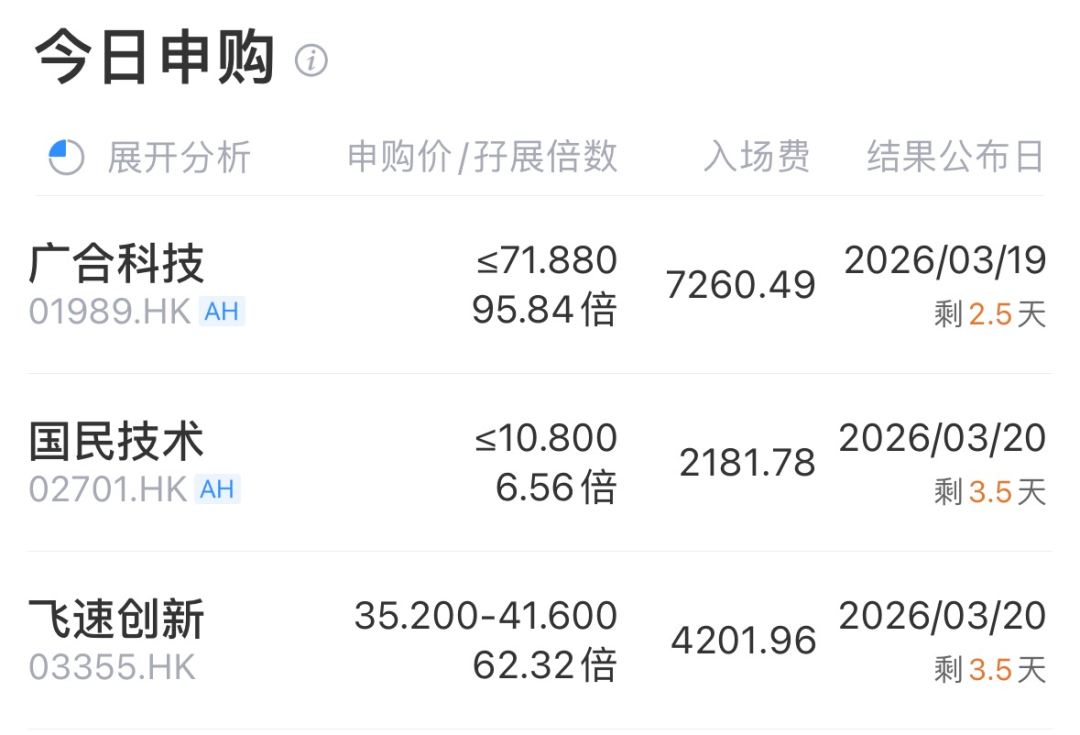The image size is (1080, 735).
Task: Click the subscription price ≤10.800 for 国民技术
Action: 548,437
